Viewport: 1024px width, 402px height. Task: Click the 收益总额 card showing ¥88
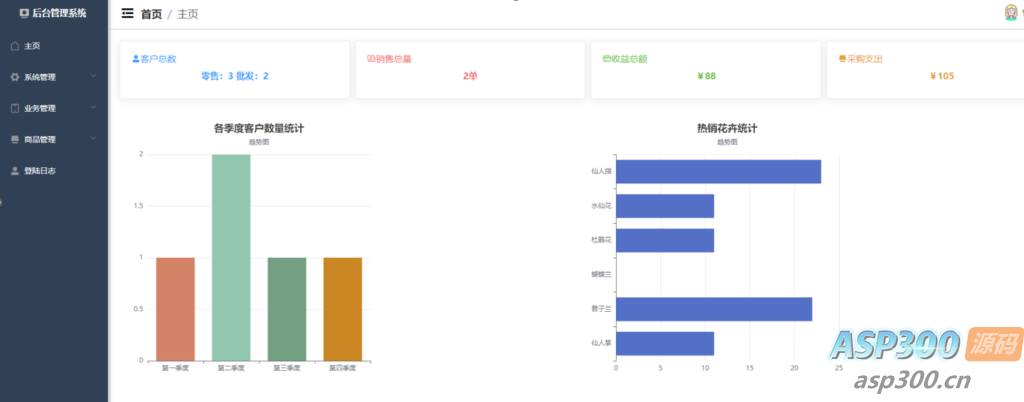click(705, 69)
